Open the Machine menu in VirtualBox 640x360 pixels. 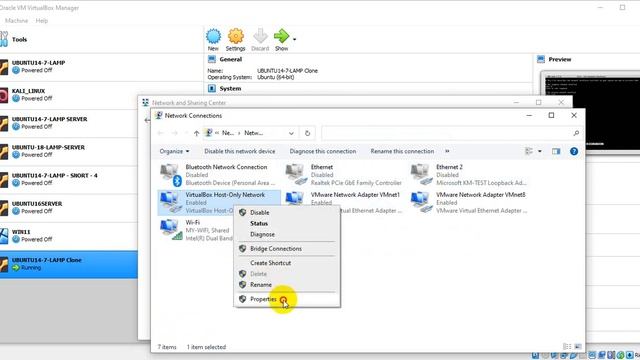pyautogui.click(x=17, y=20)
